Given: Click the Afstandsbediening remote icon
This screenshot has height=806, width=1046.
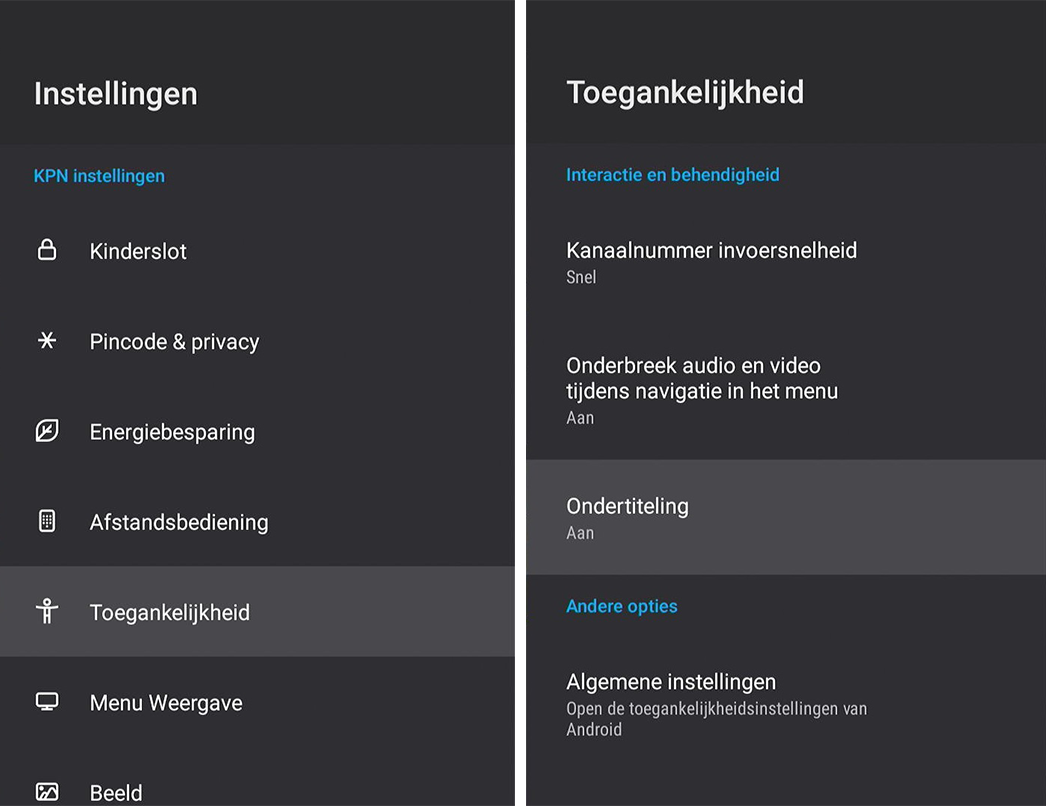Looking at the screenshot, I should 47,521.
